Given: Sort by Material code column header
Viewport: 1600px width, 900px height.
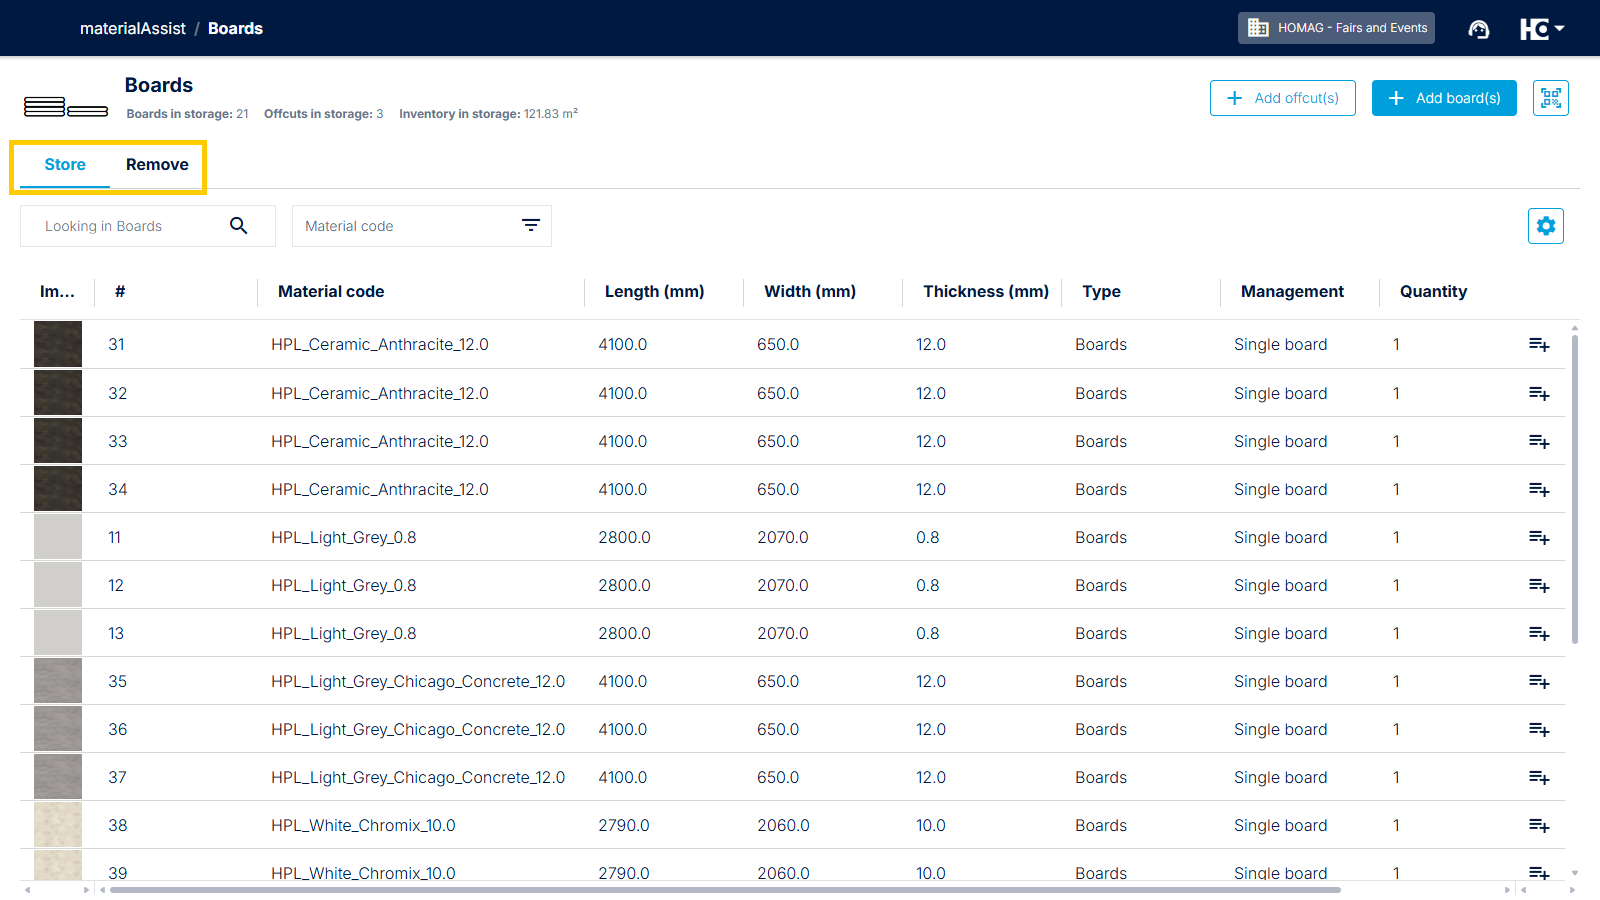Looking at the screenshot, I should (331, 292).
